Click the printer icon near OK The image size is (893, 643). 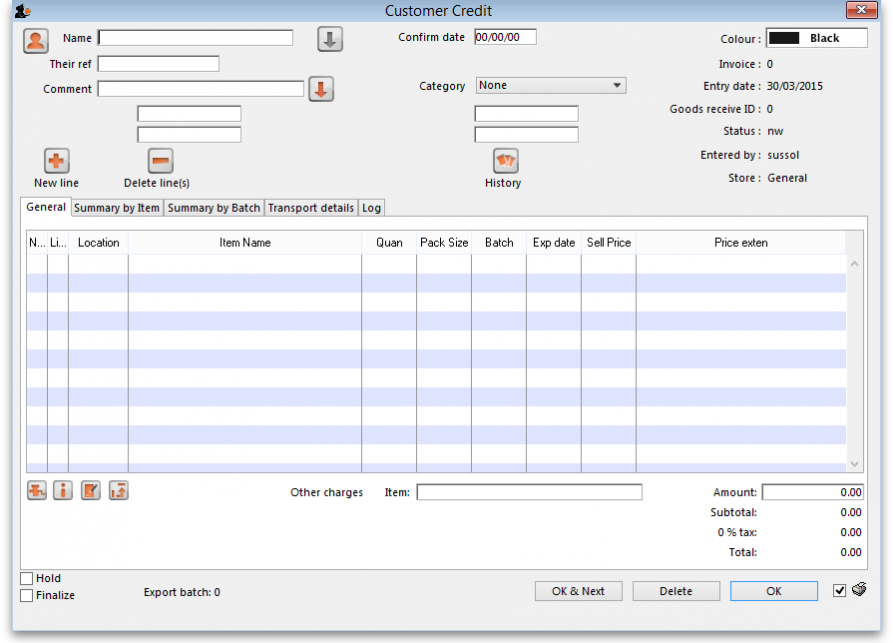tap(859, 590)
